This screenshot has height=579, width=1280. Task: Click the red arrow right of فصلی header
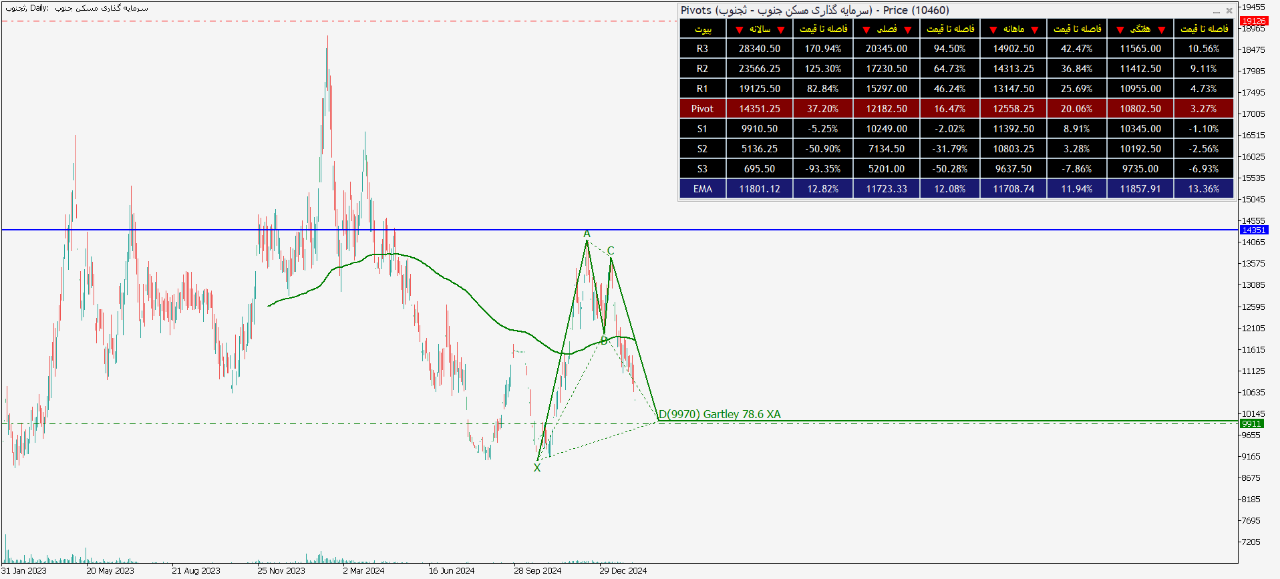coord(907,29)
